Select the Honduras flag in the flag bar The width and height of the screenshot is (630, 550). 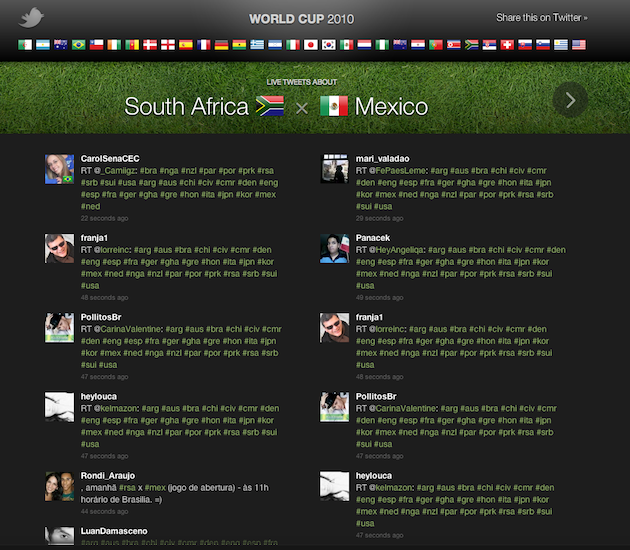[x=275, y=45]
